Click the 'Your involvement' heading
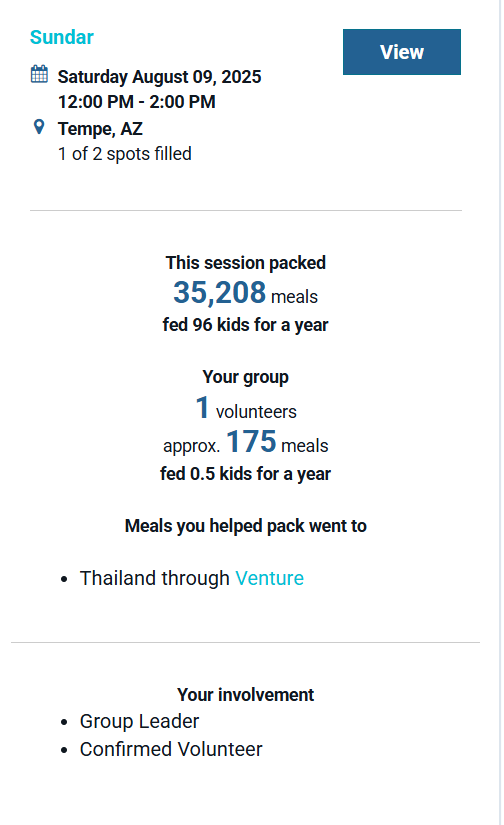This screenshot has width=504, height=825. [x=246, y=695]
